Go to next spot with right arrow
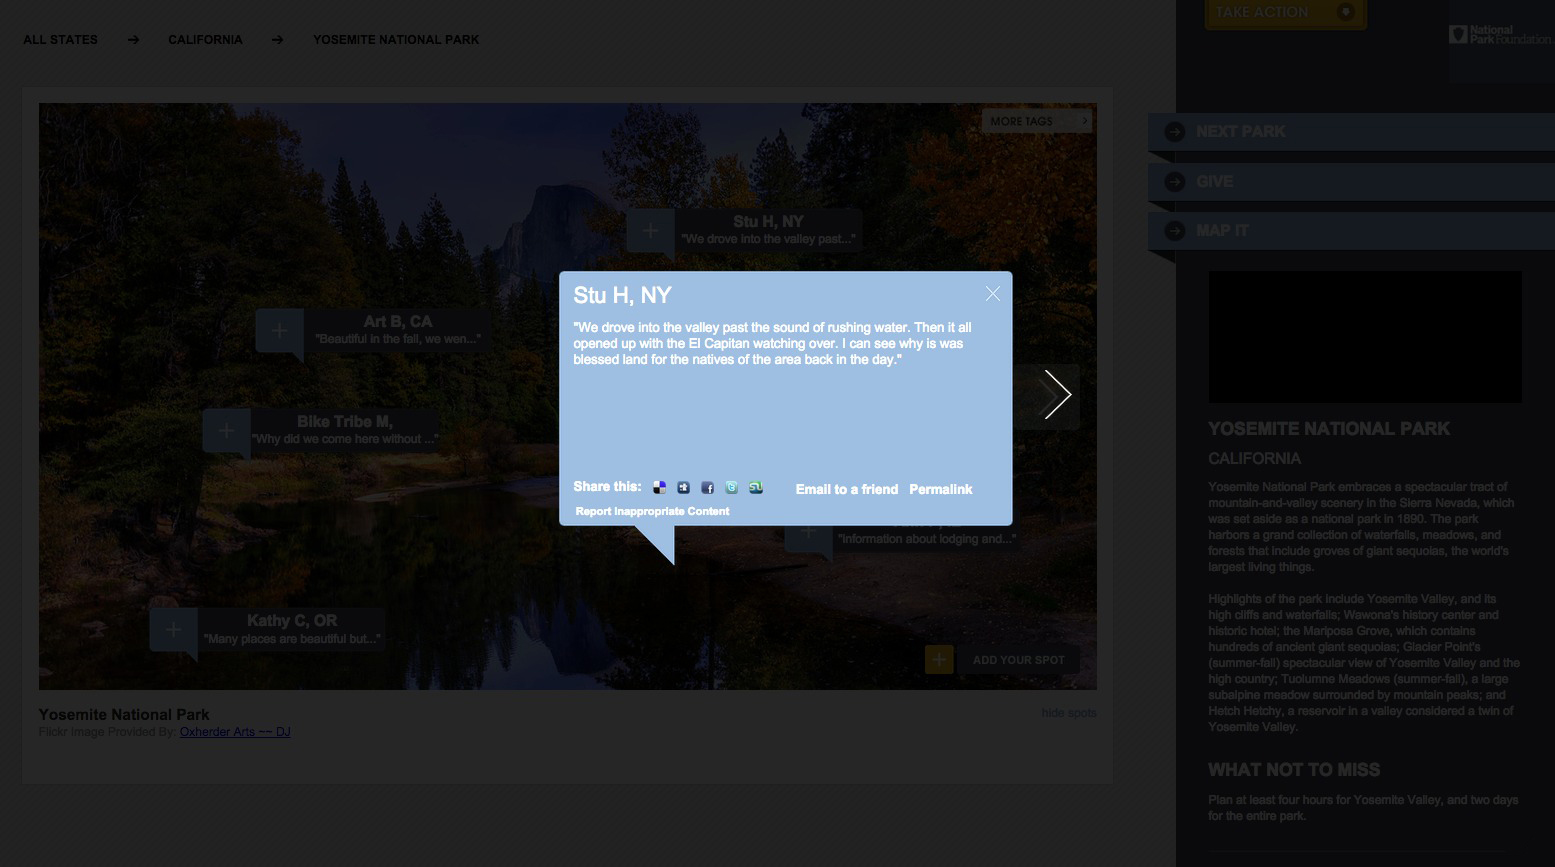This screenshot has height=867, width=1555. coord(1057,394)
